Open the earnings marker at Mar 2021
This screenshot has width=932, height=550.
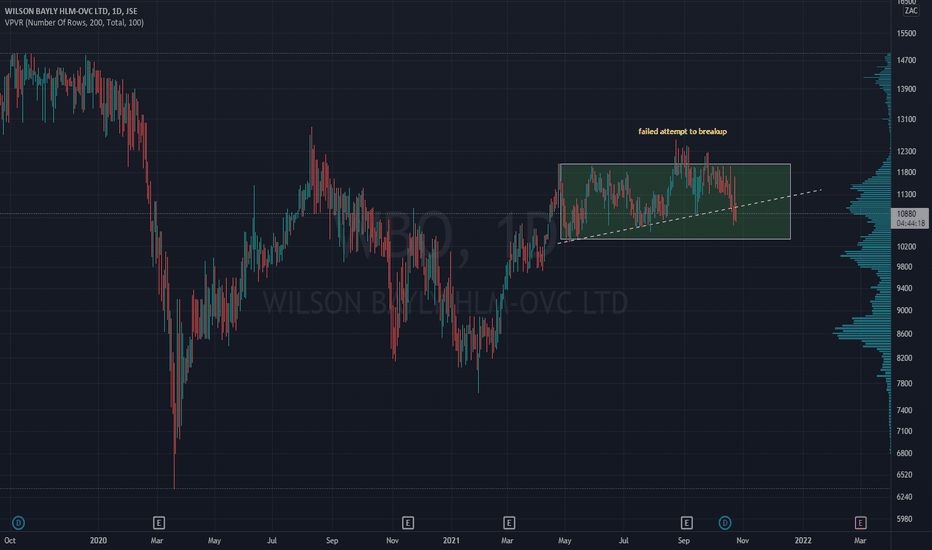509,523
